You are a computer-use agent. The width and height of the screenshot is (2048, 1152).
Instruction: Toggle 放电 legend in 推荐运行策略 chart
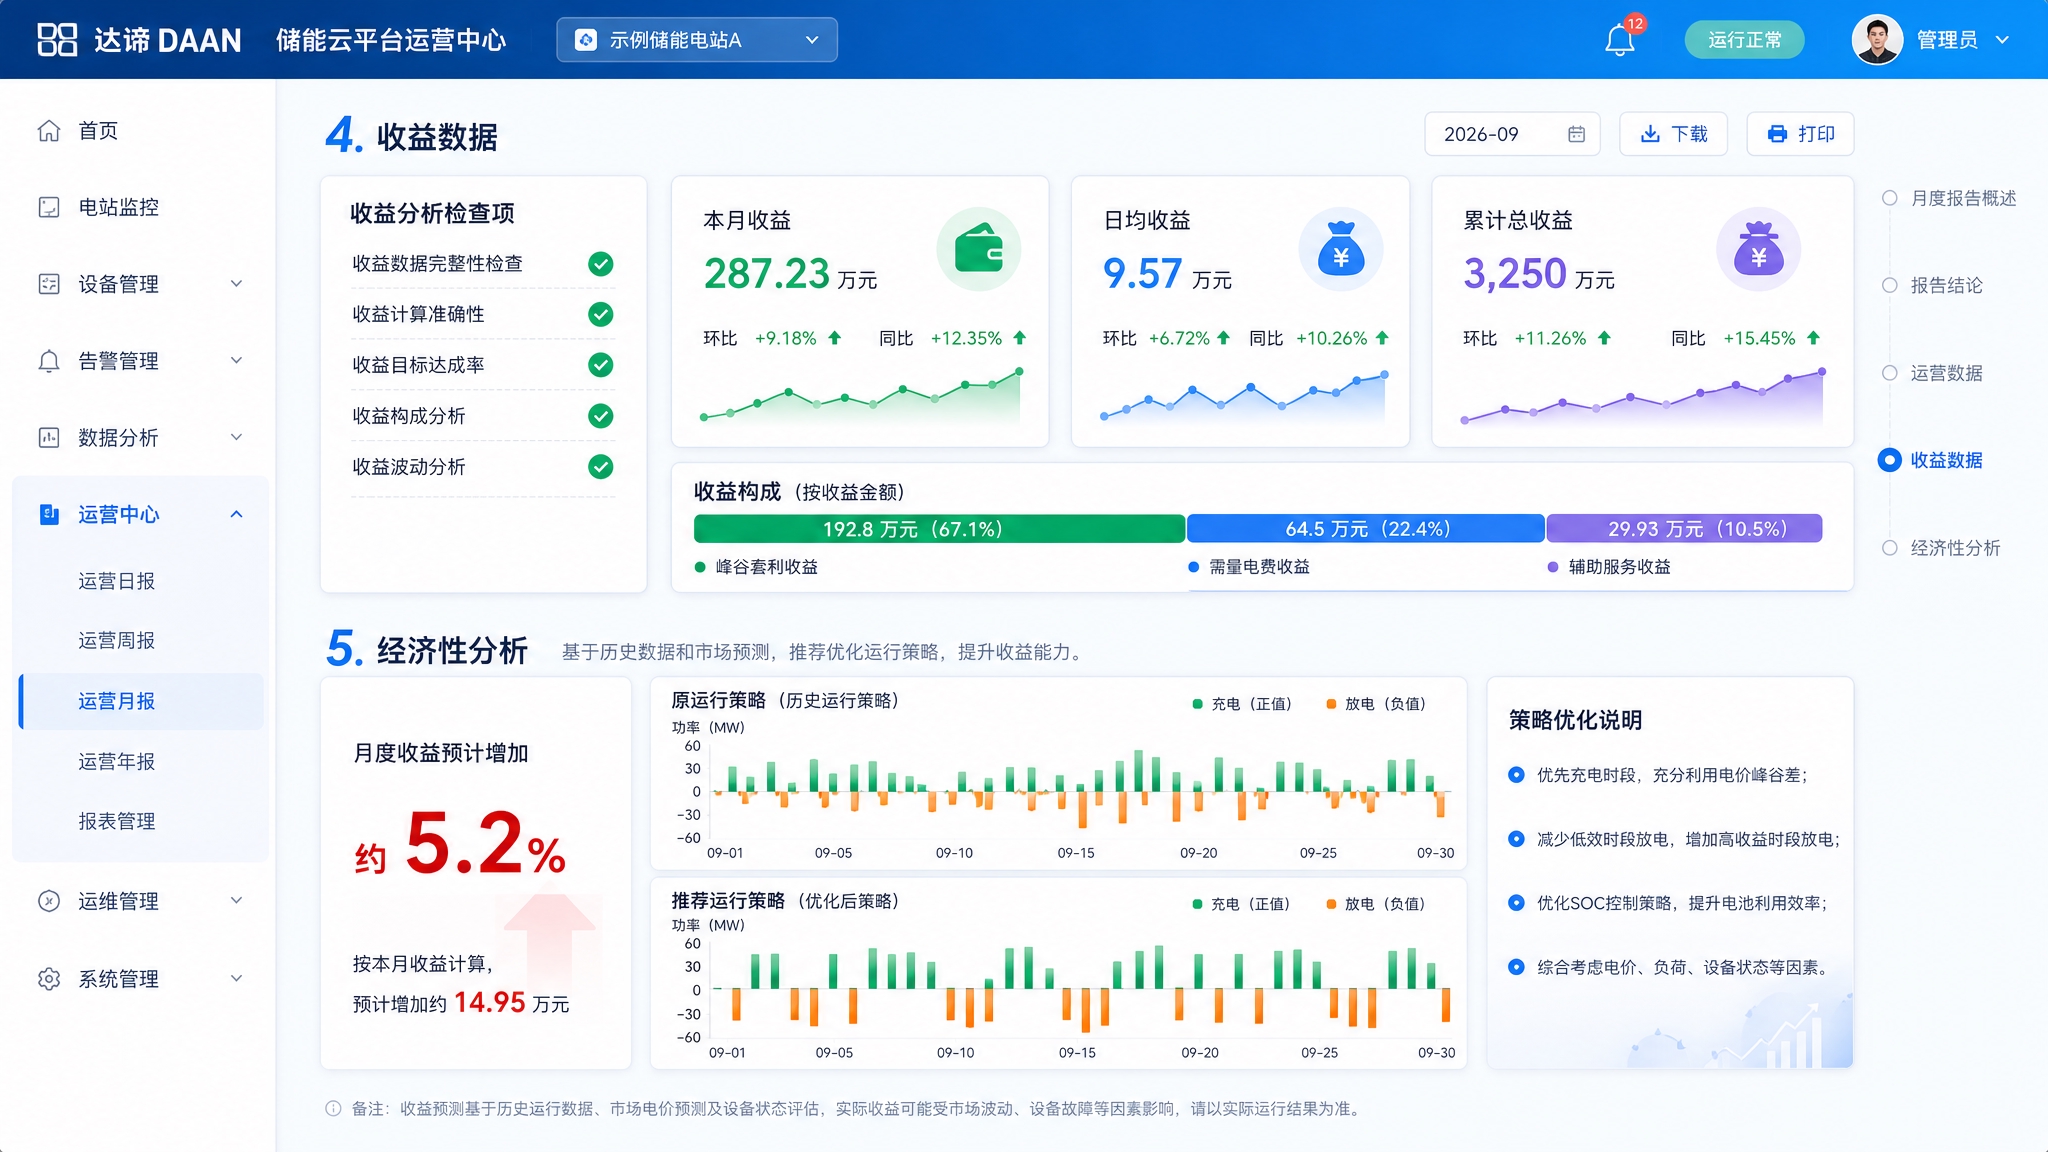(1376, 904)
